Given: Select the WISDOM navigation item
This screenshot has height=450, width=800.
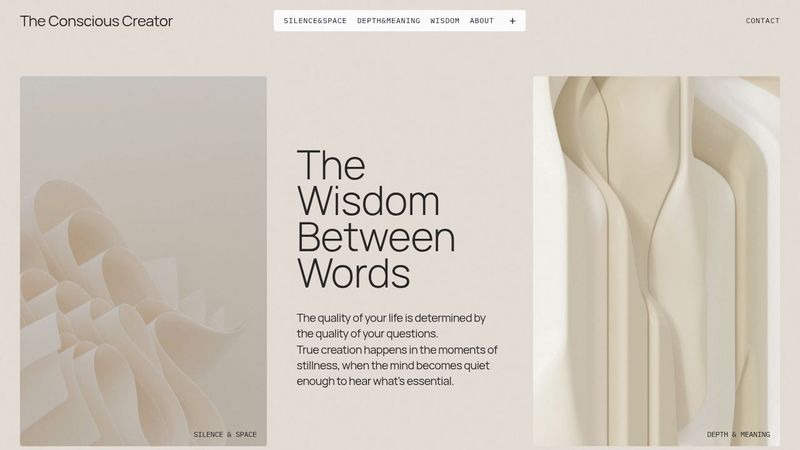Looking at the screenshot, I should point(444,21).
